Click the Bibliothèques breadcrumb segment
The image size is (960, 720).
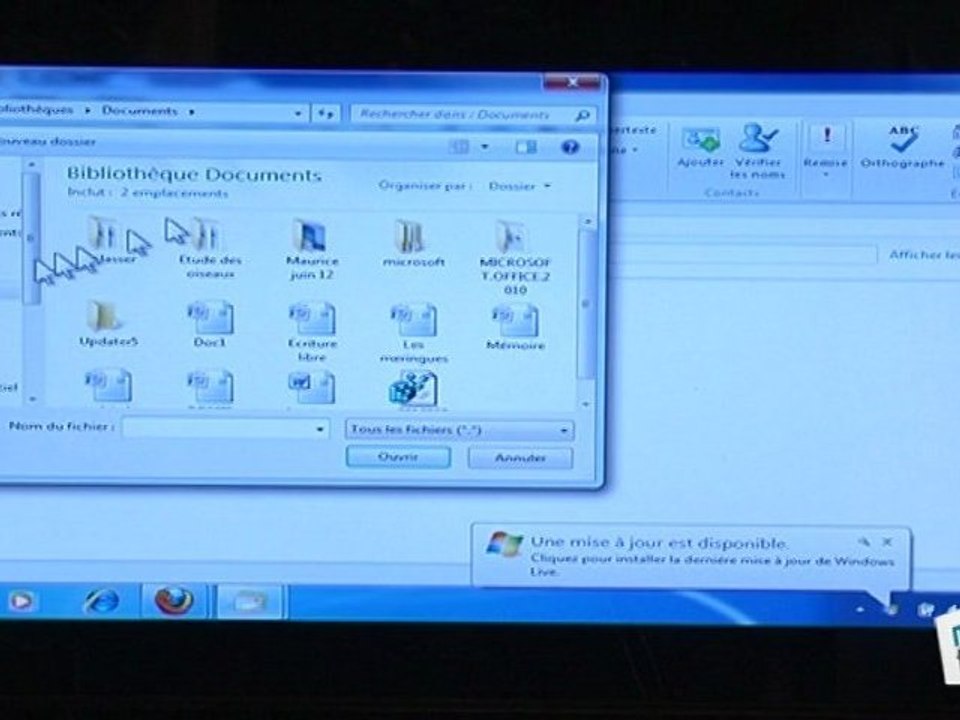point(37,110)
